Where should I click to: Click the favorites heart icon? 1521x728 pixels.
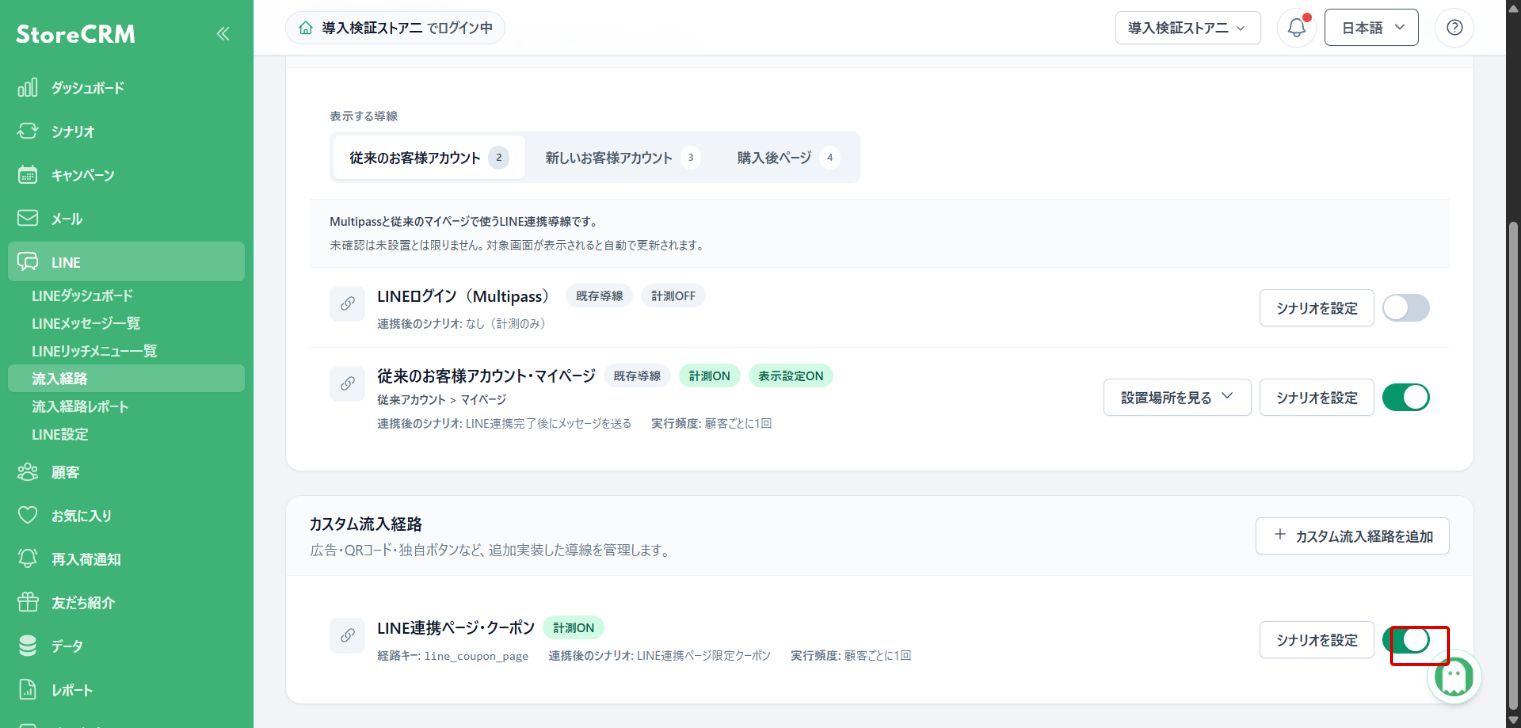(28, 515)
